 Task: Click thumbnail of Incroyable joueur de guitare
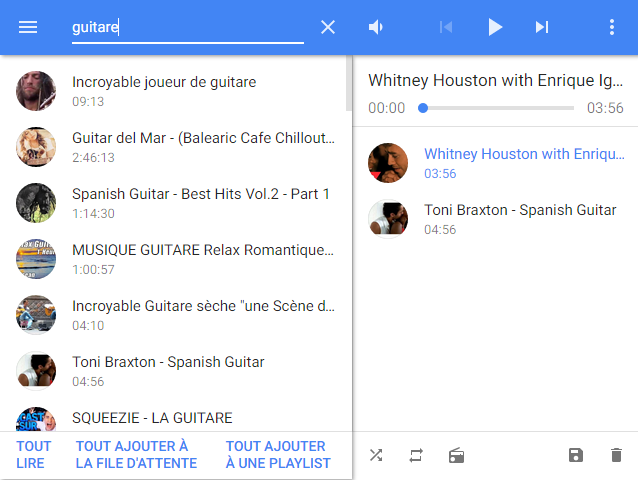pos(36,91)
